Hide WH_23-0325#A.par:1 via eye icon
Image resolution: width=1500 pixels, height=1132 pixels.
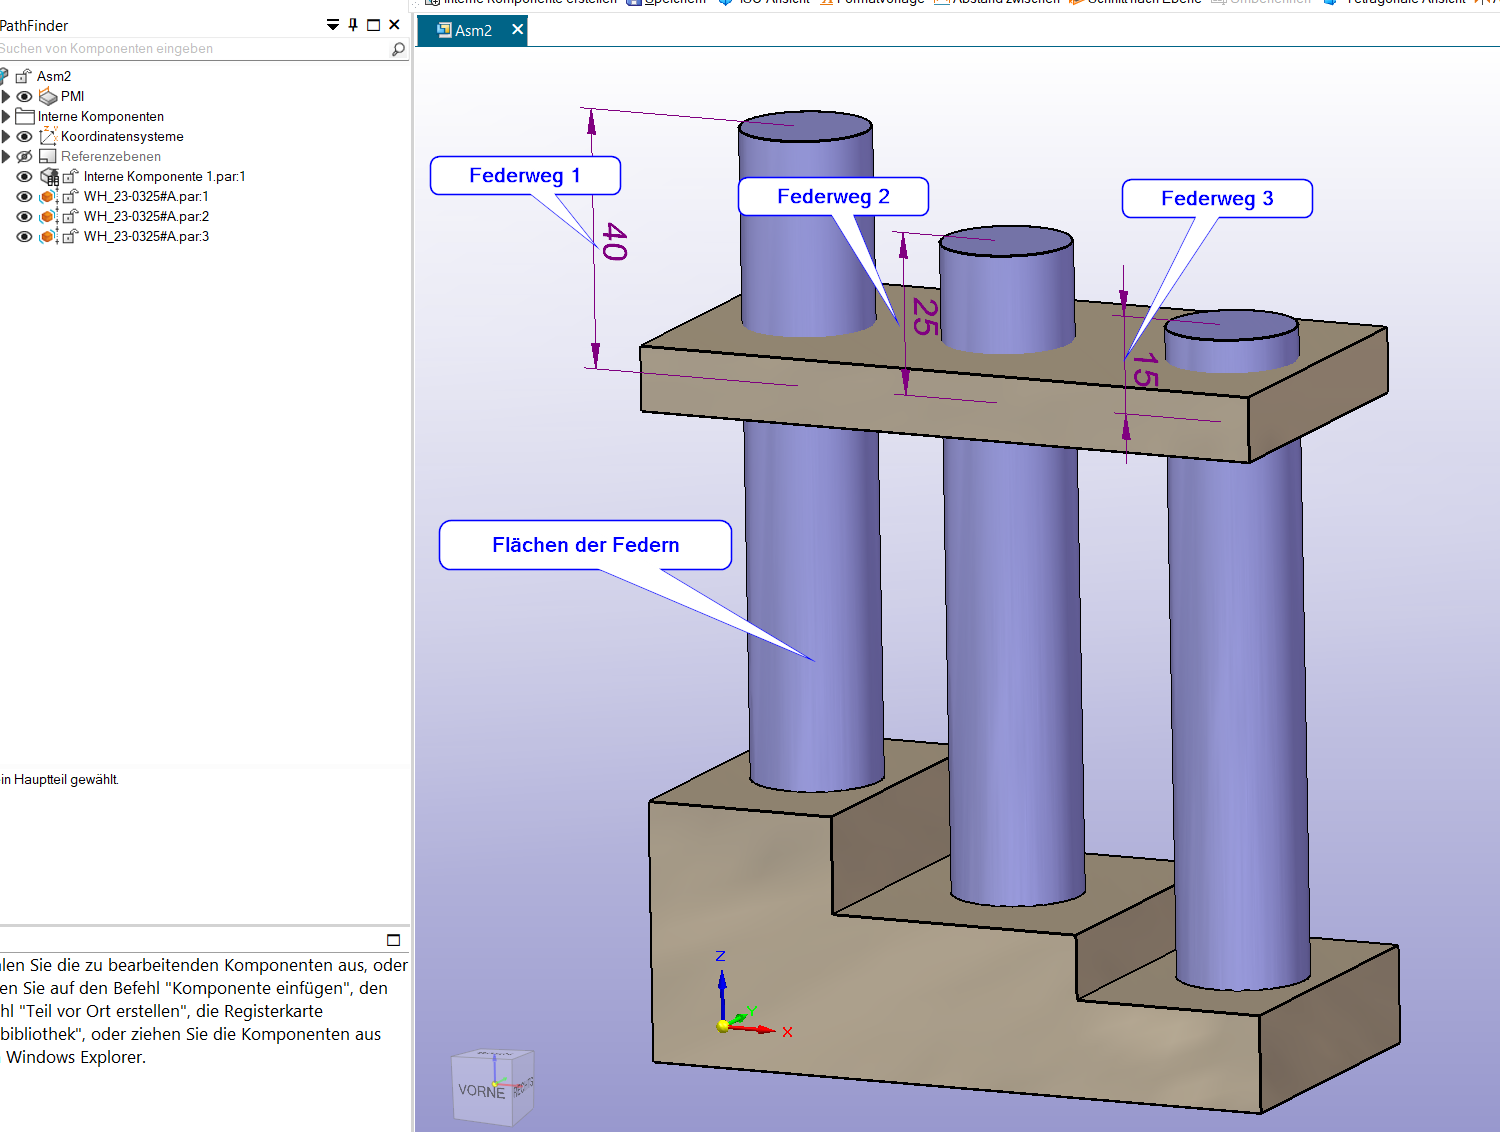click(x=24, y=196)
